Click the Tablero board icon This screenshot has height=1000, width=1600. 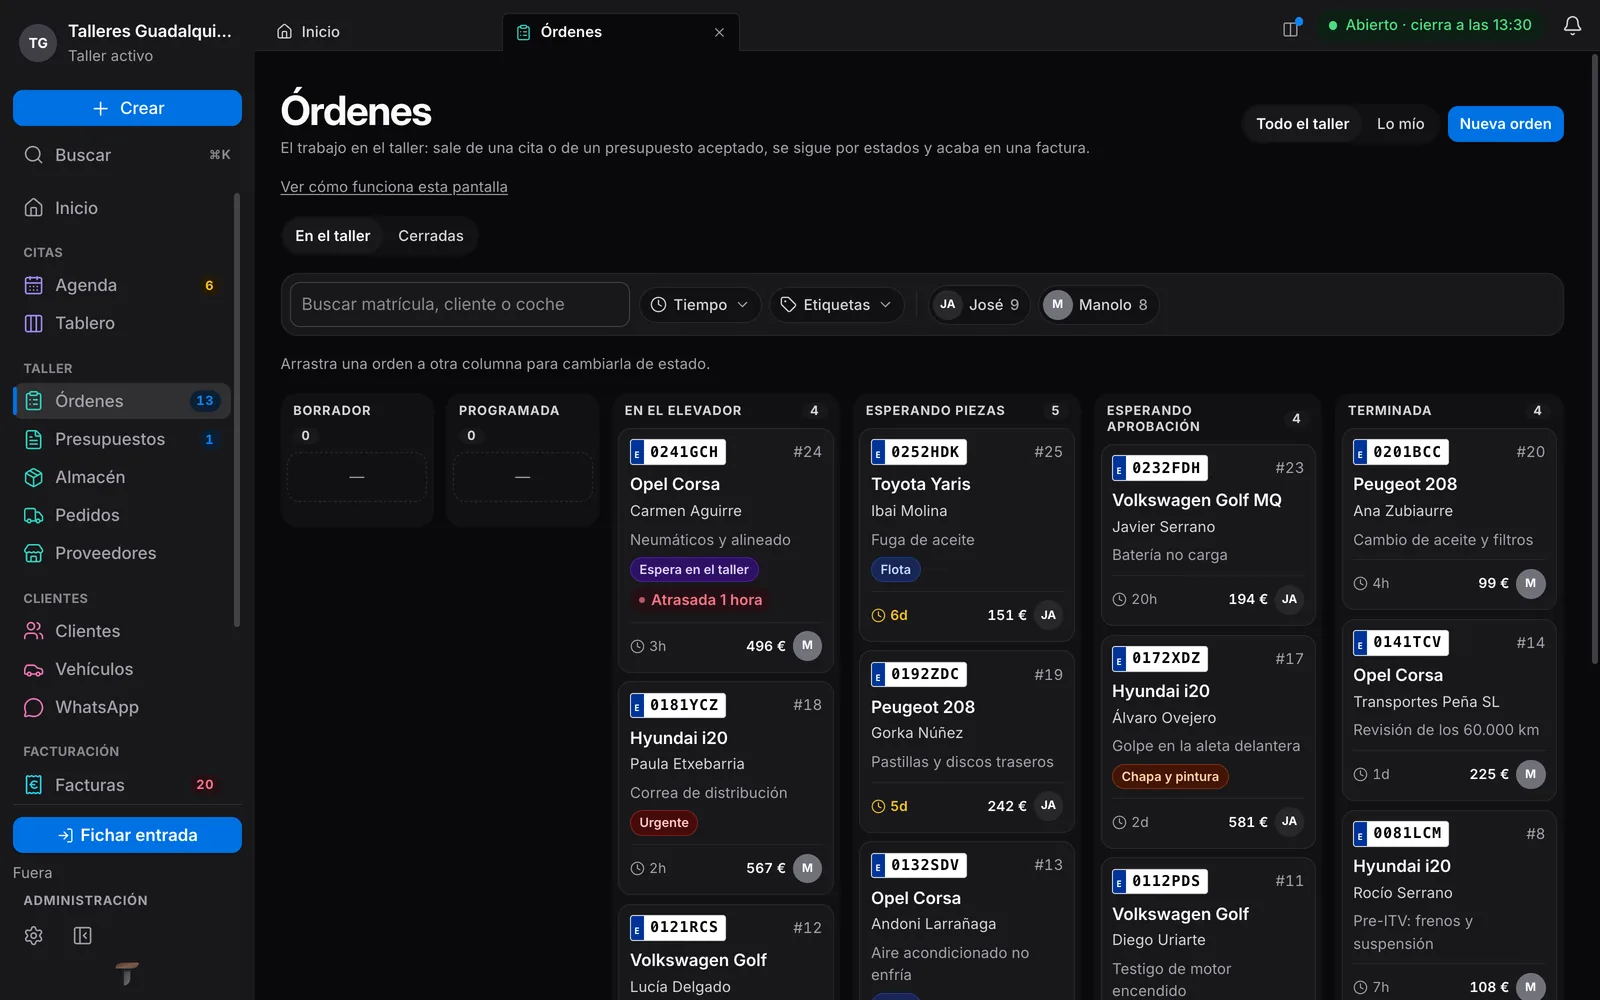[x=34, y=323]
